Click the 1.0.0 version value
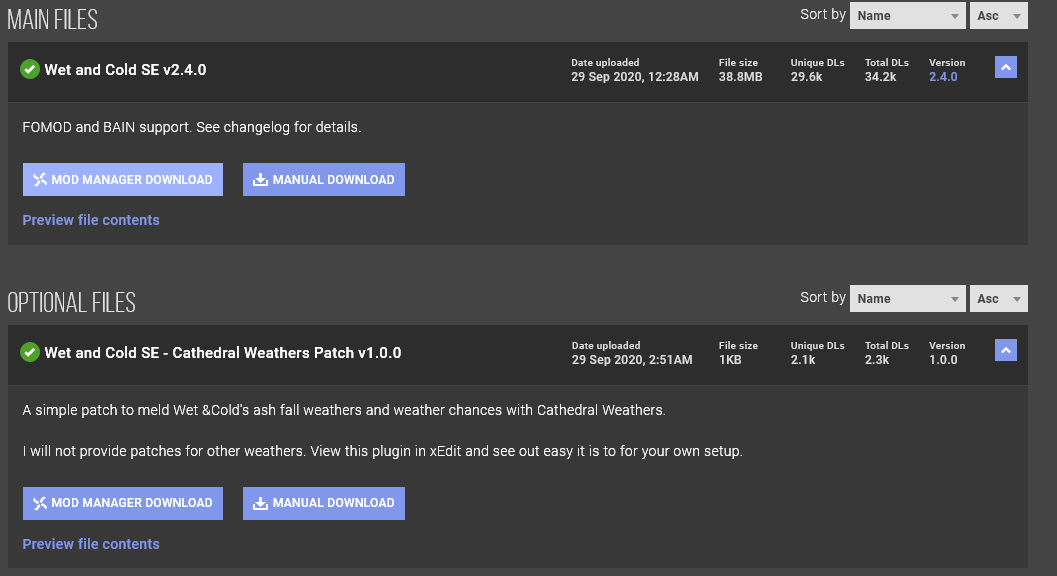 point(943,359)
